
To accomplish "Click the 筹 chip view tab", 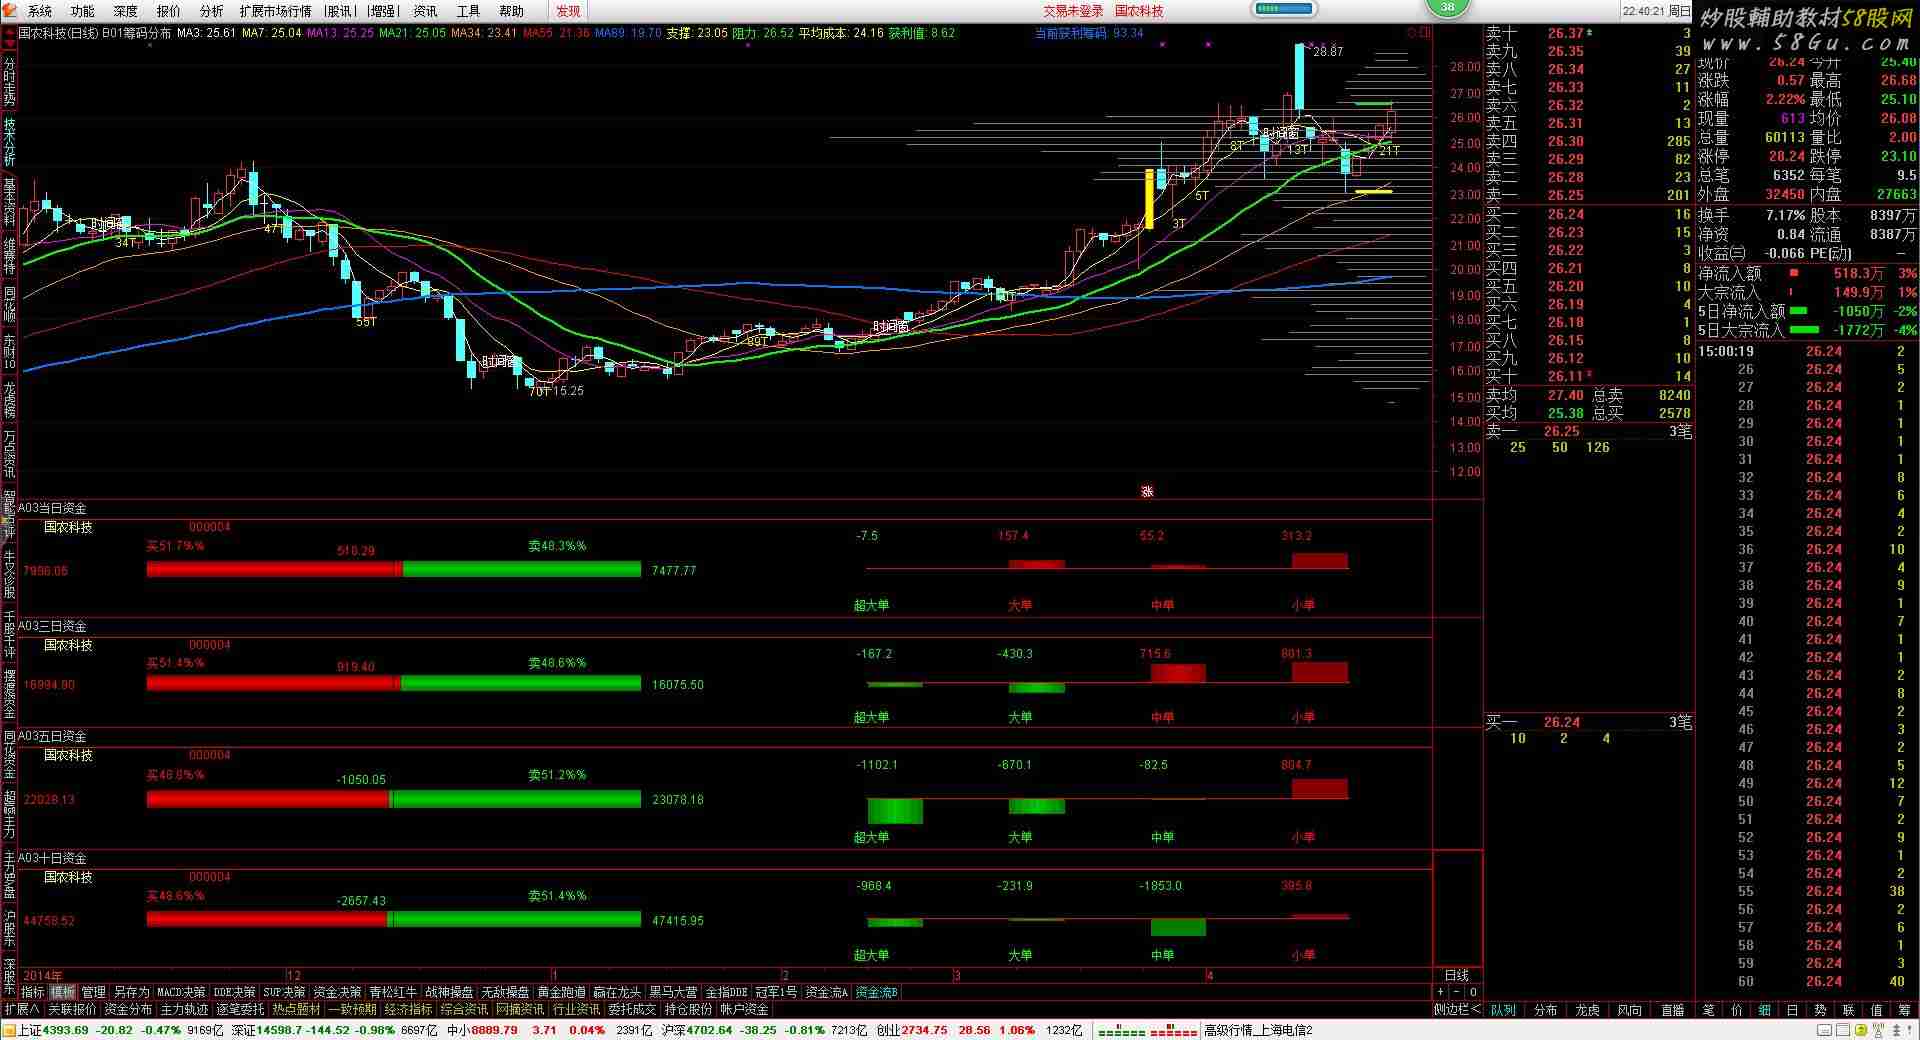I will (x=1904, y=1011).
